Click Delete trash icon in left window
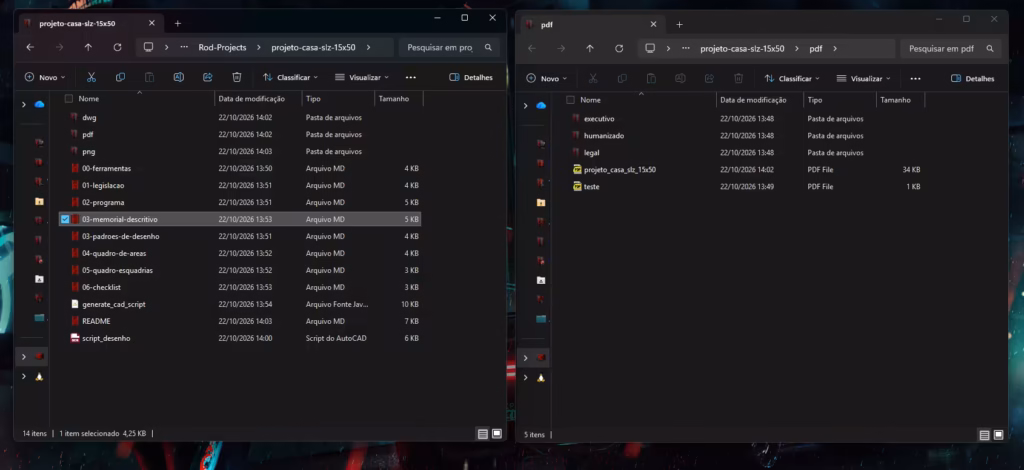Image resolution: width=1024 pixels, height=470 pixels. pyautogui.click(x=237, y=77)
